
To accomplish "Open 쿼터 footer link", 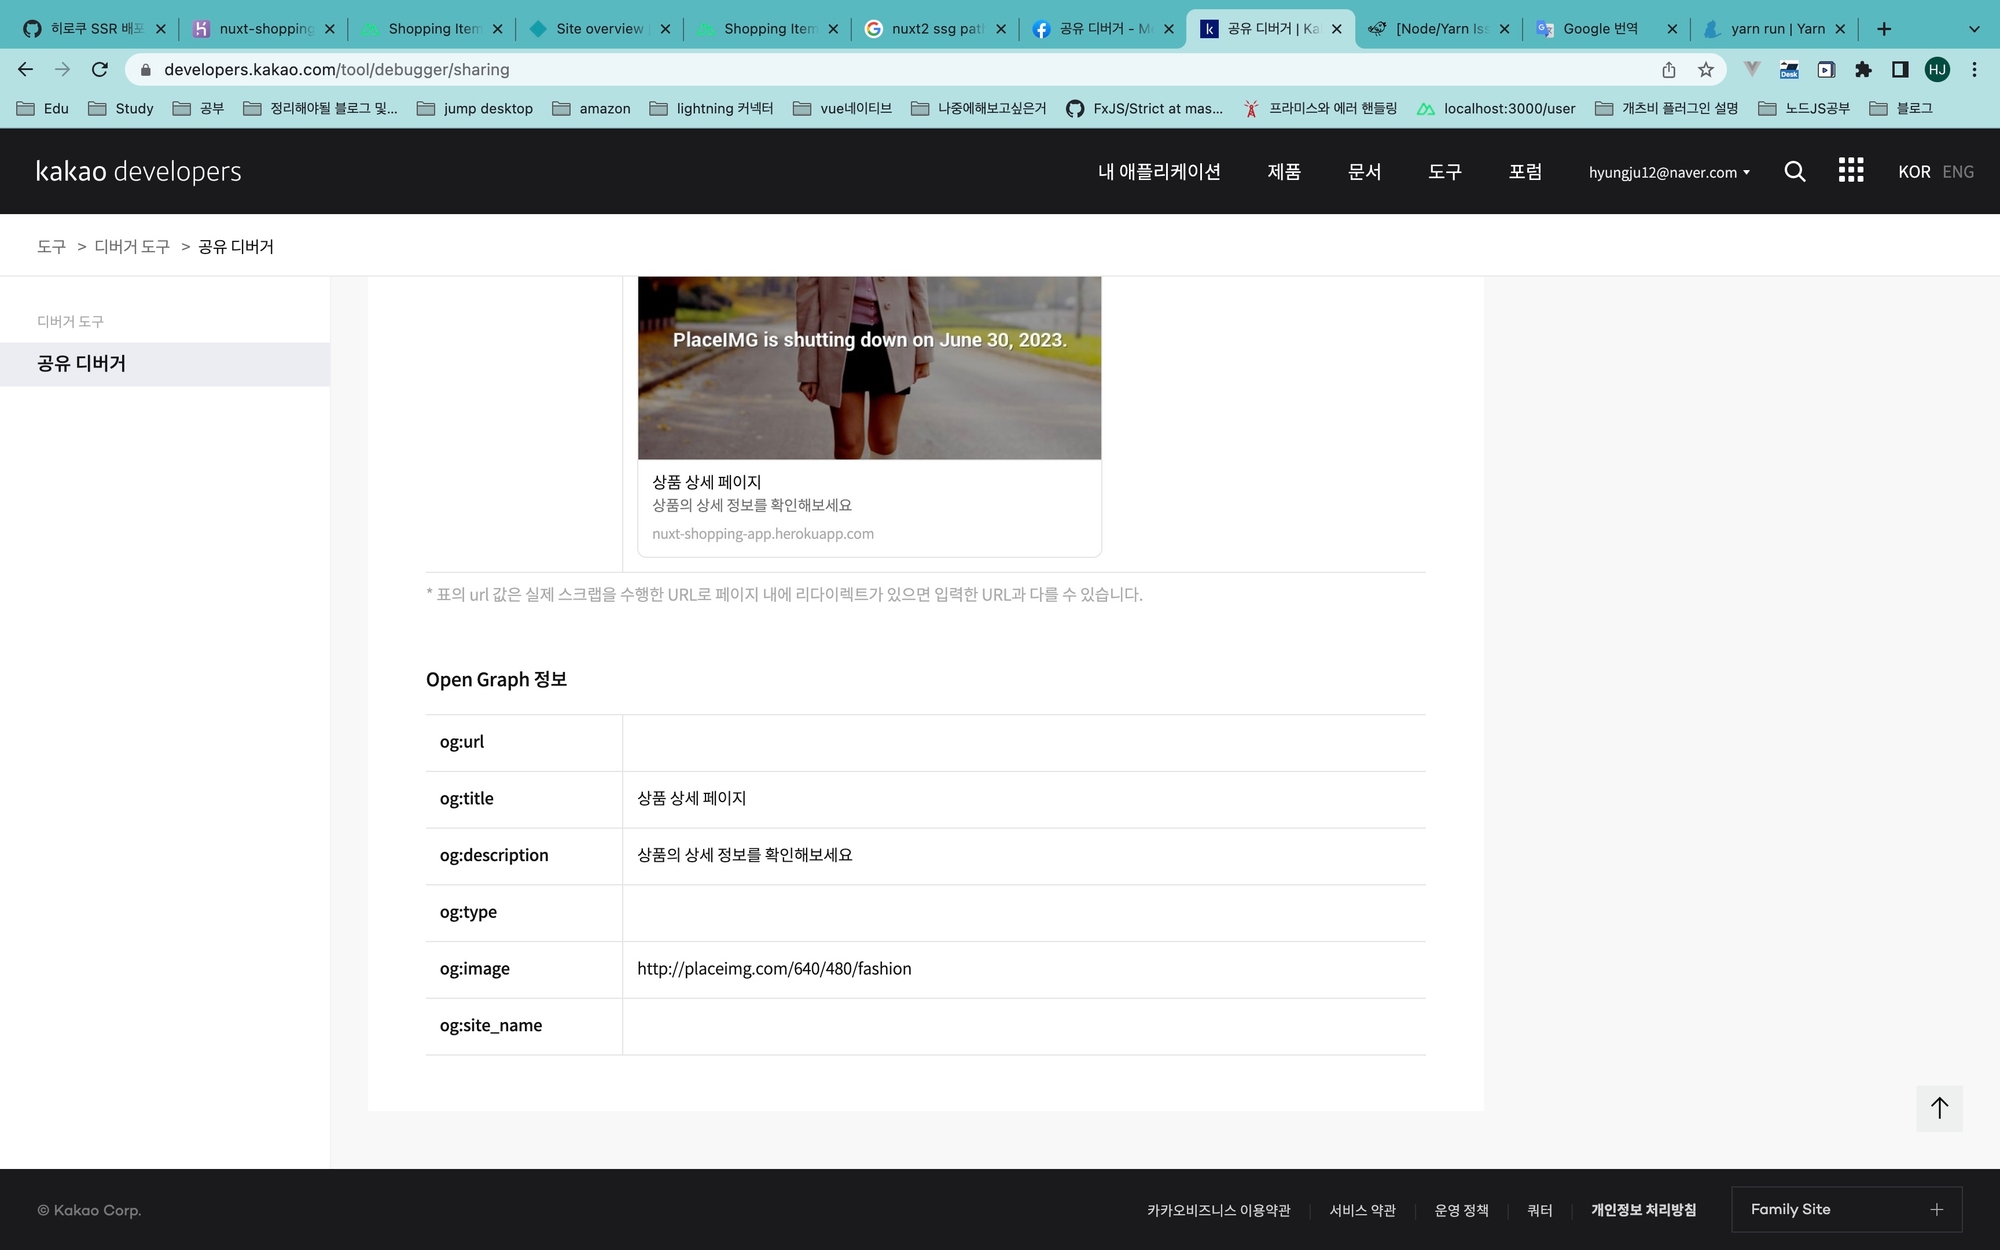I will (1540, 1210).
